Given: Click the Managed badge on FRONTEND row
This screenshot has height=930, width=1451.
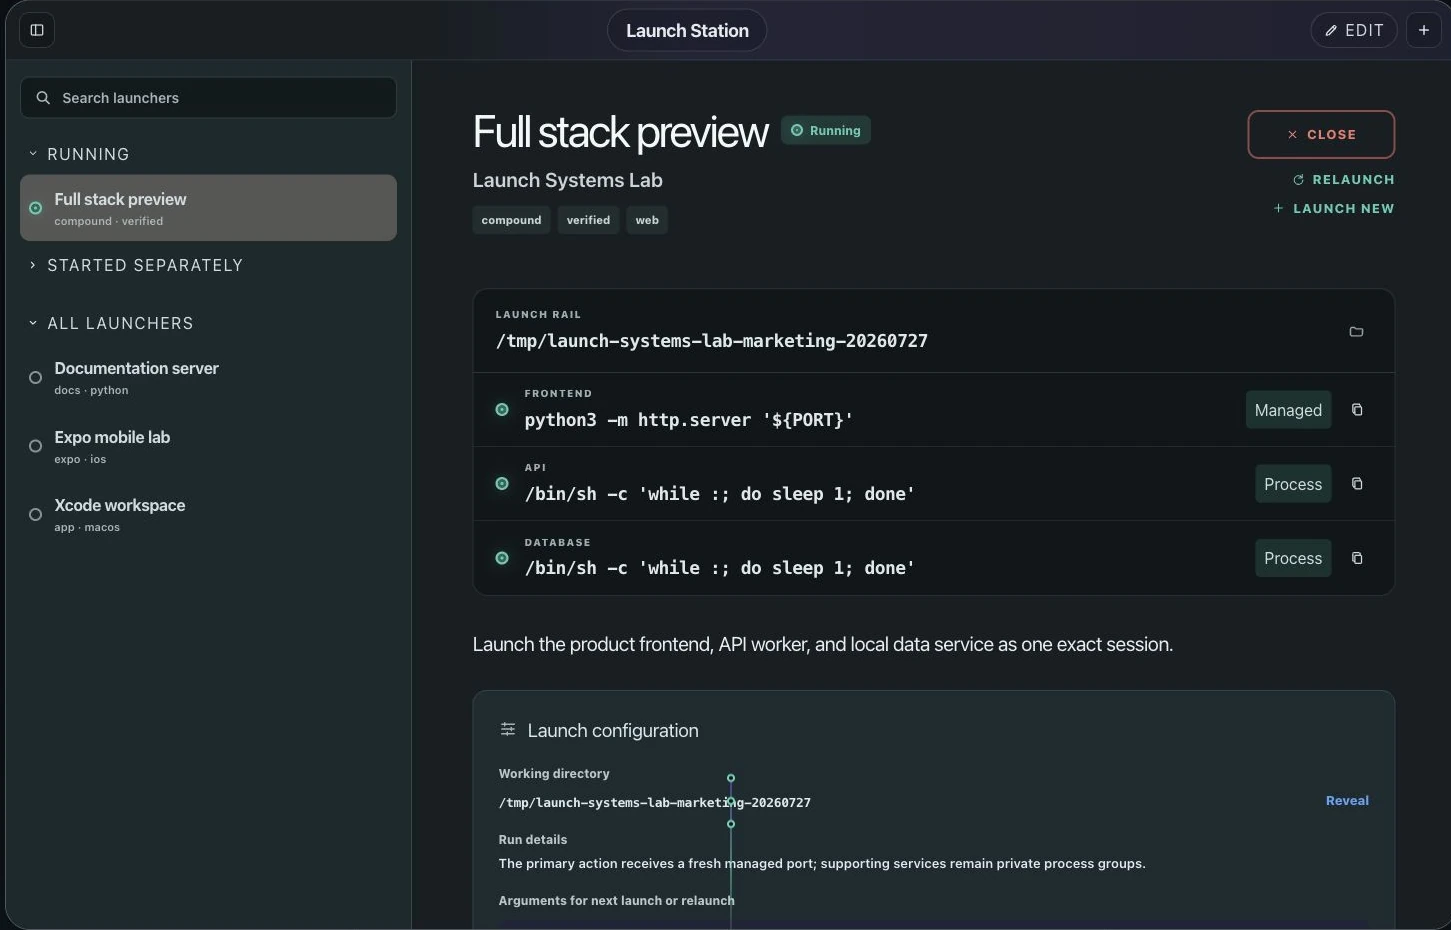Looking at the screenshot, I should (1288, 410).
